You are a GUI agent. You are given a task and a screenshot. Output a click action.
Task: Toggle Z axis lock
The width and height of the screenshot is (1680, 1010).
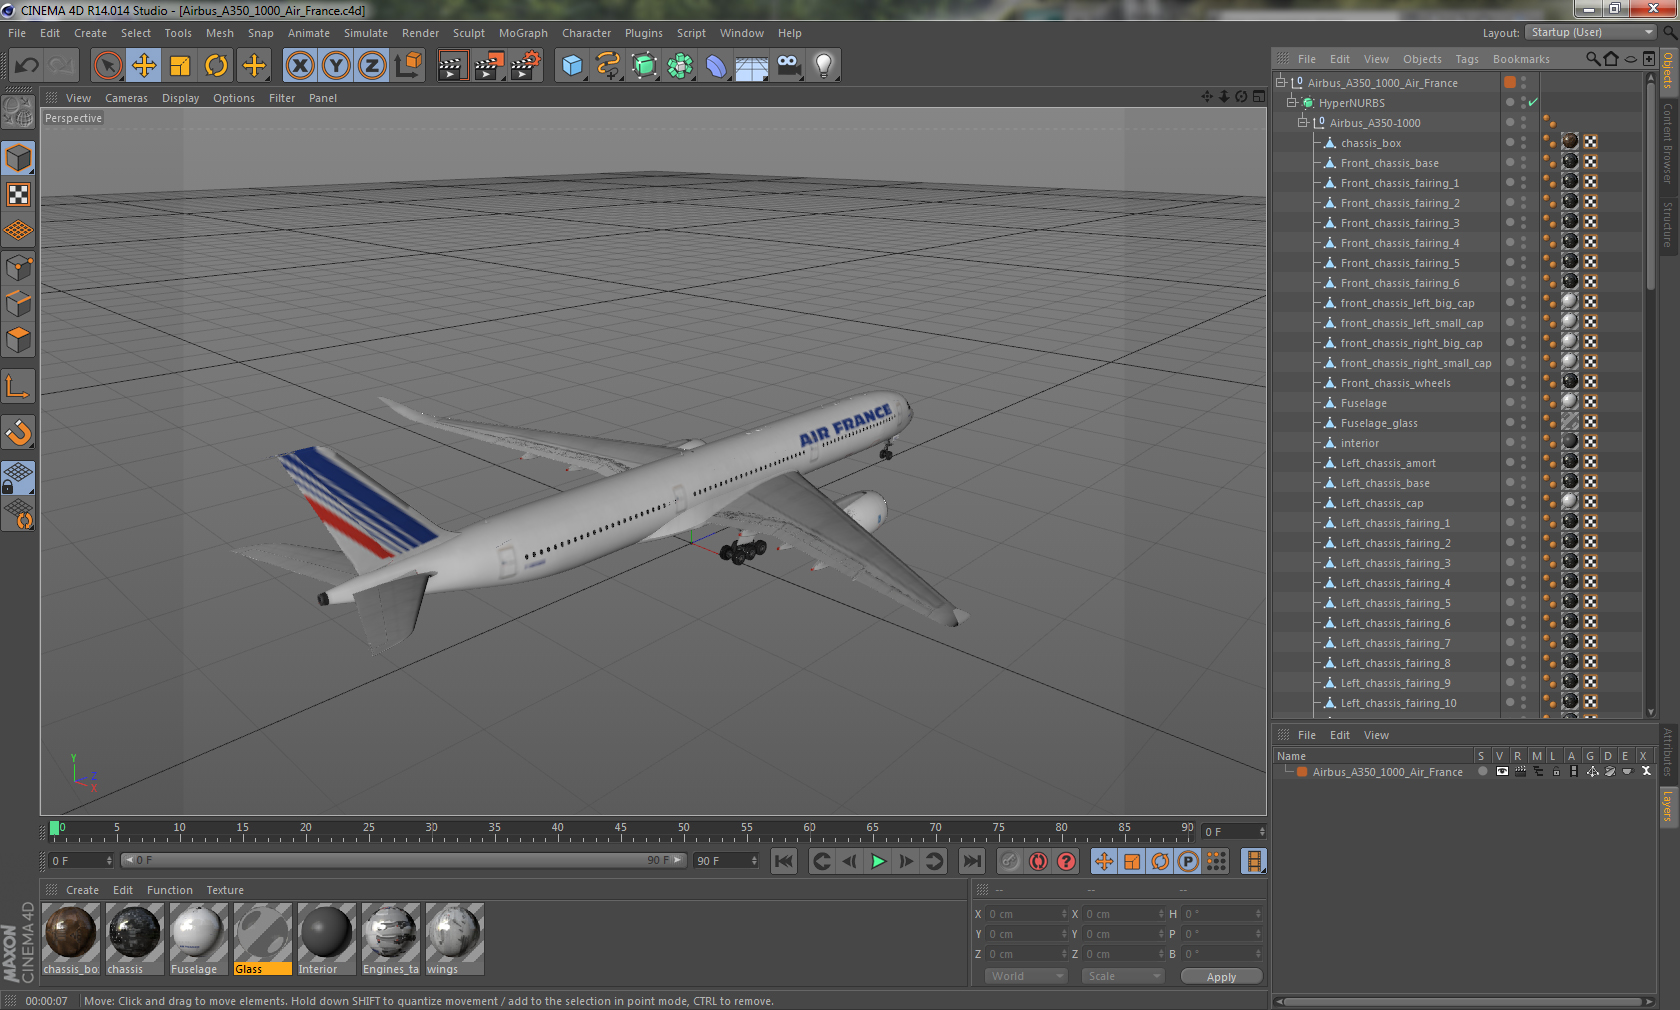372,66
